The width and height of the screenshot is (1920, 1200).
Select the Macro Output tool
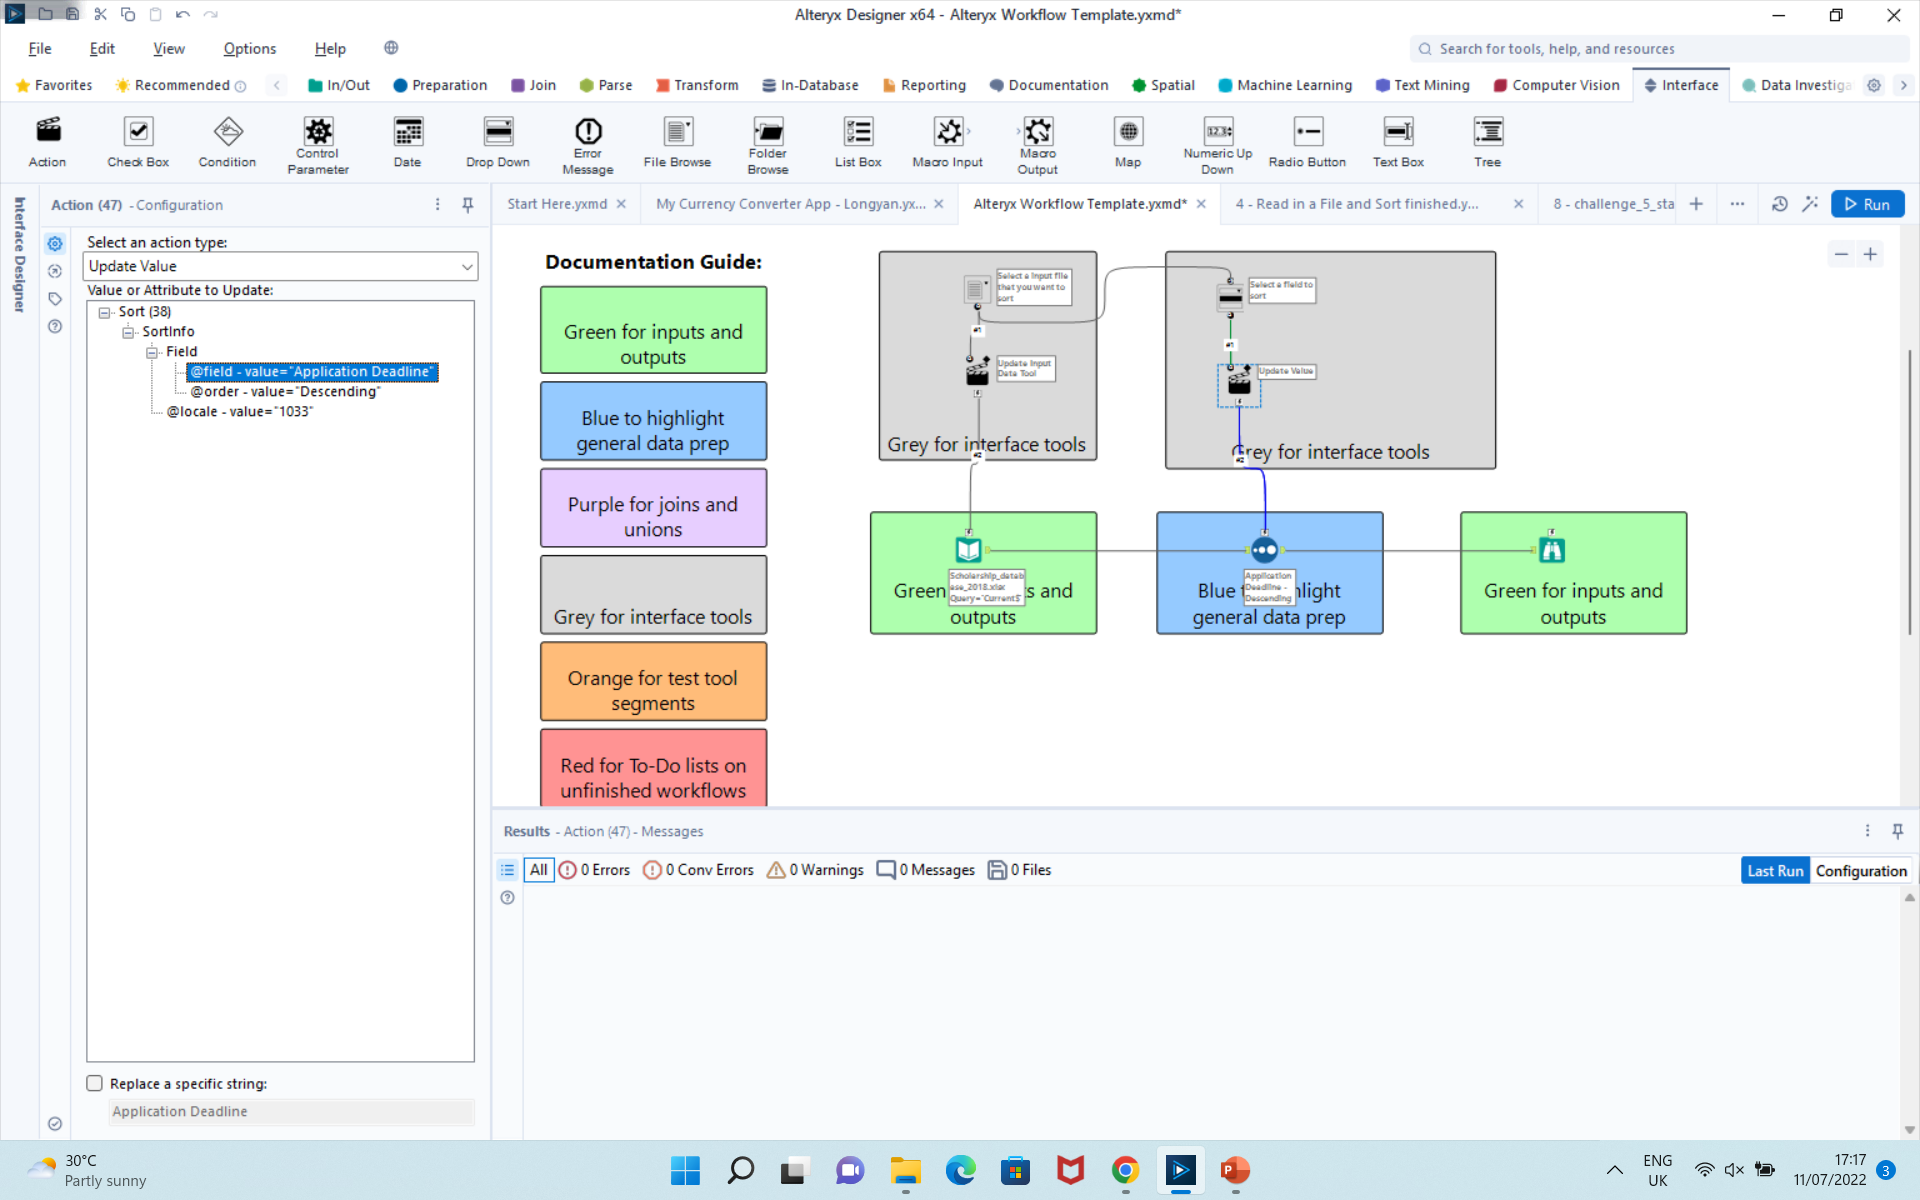tap(1038, 145)
